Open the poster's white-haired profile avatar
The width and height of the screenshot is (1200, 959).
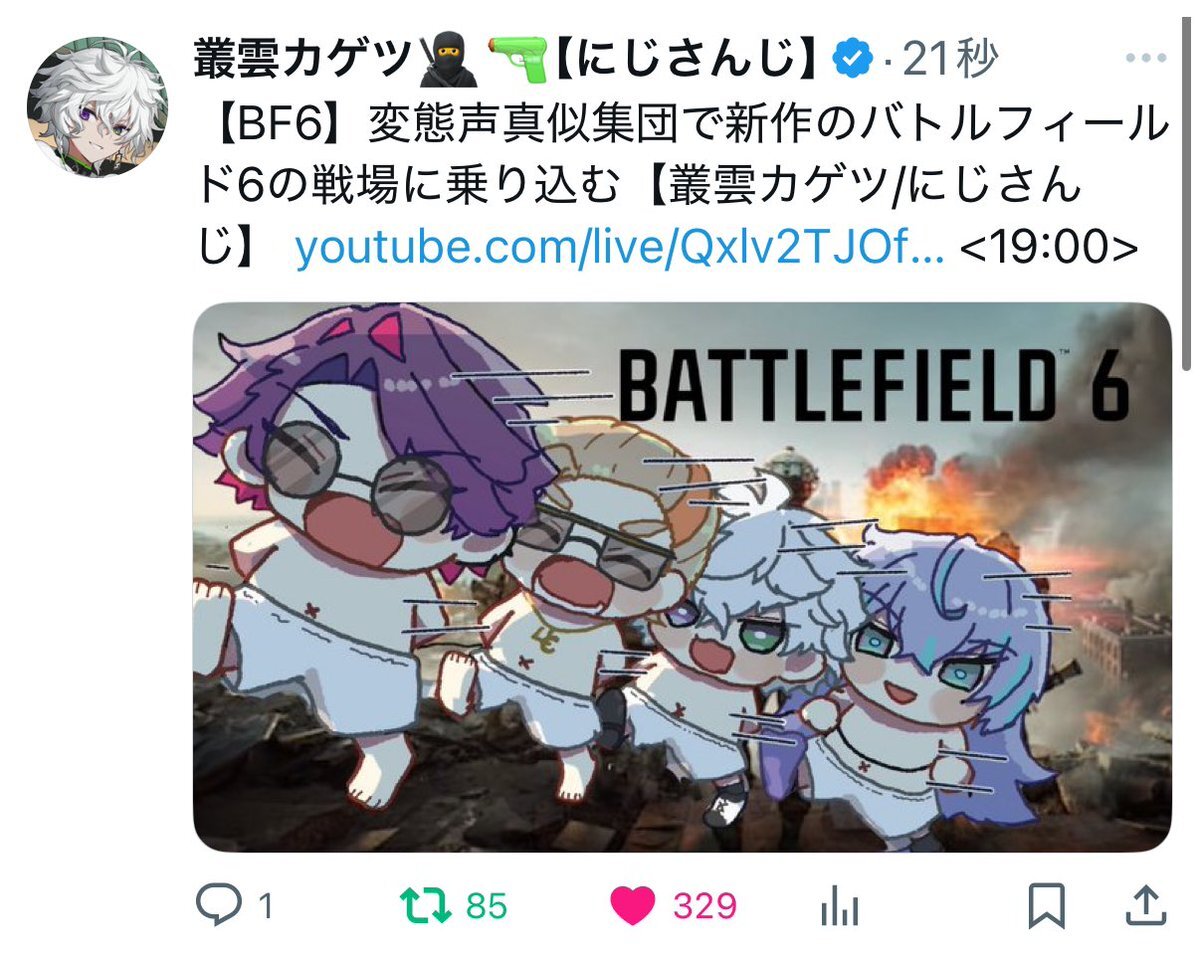(x=96, y=109)
